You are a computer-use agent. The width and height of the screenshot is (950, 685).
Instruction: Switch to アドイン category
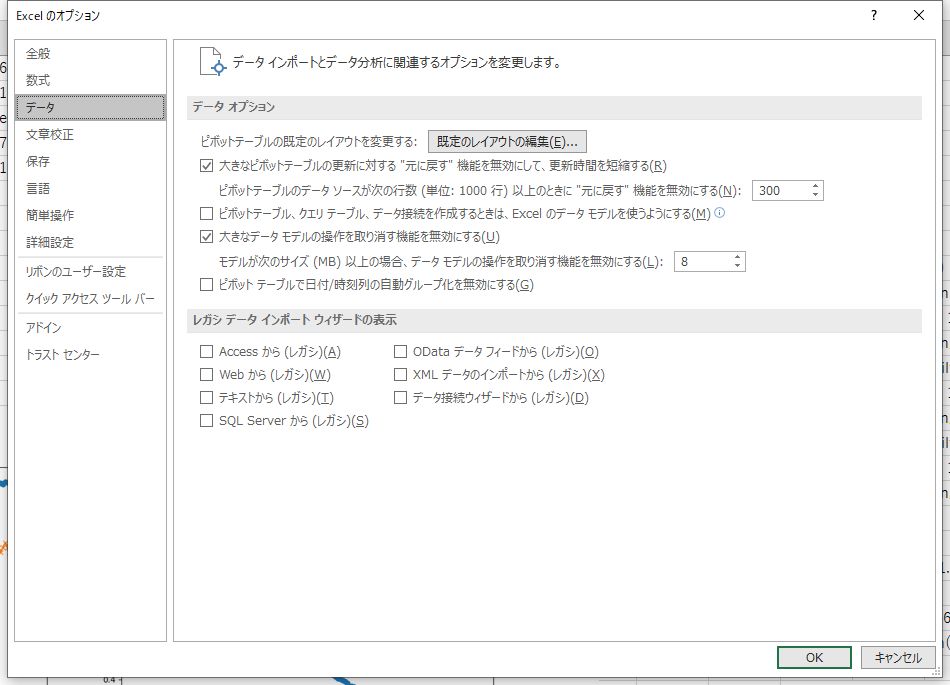[x=90, y=328]
